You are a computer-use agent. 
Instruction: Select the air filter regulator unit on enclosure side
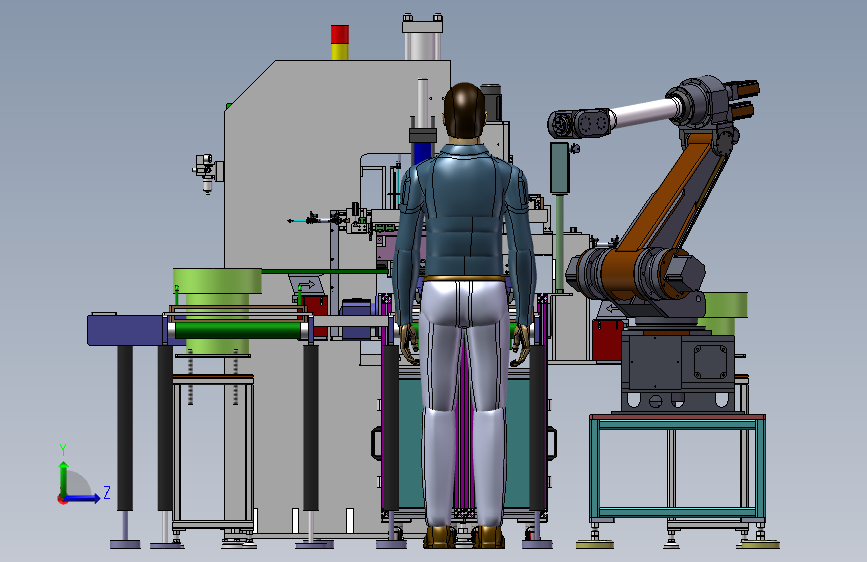(207, 173)
